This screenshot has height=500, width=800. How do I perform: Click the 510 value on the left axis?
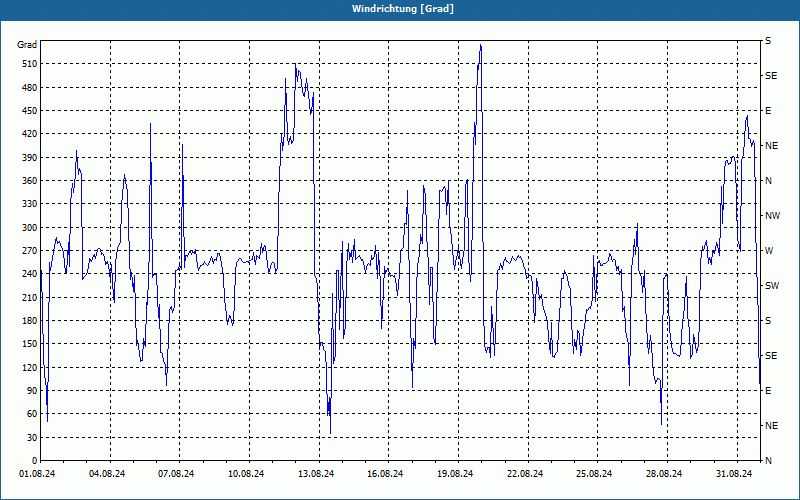(x=31, y=64)
